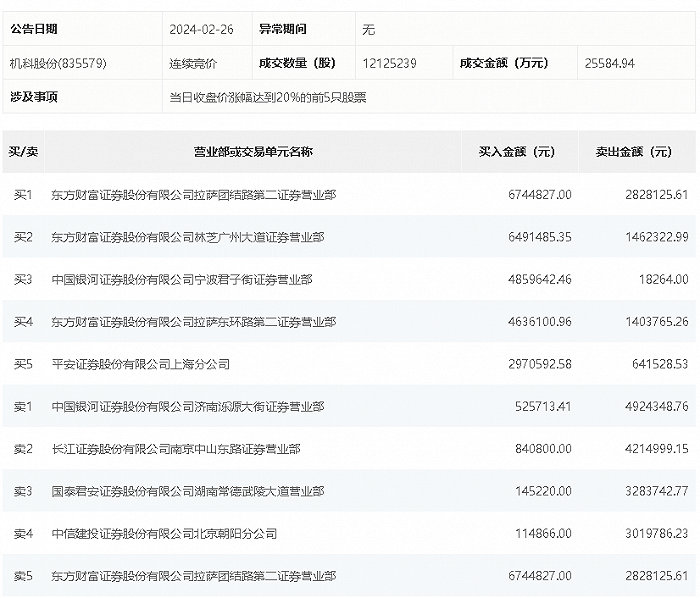The width and height of the screenshot is (700, 598).
Task: Select buy amount 840800.00
Action: click(x=543, y=448)
